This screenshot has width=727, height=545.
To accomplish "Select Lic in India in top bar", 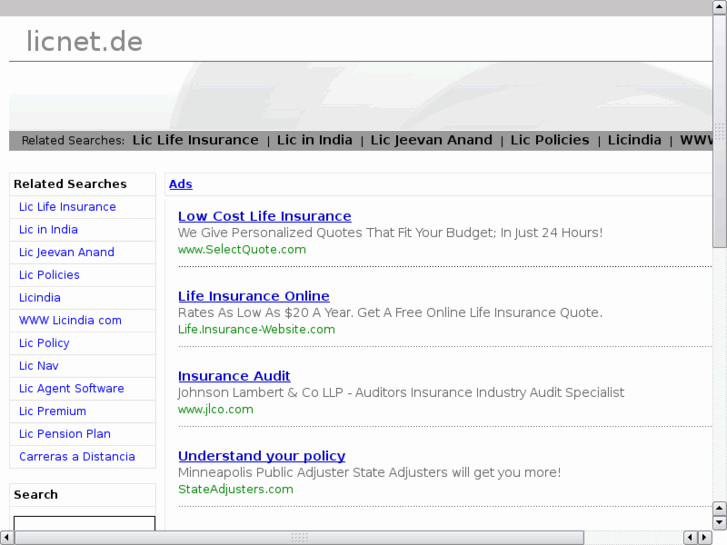I will coord(314,140).
